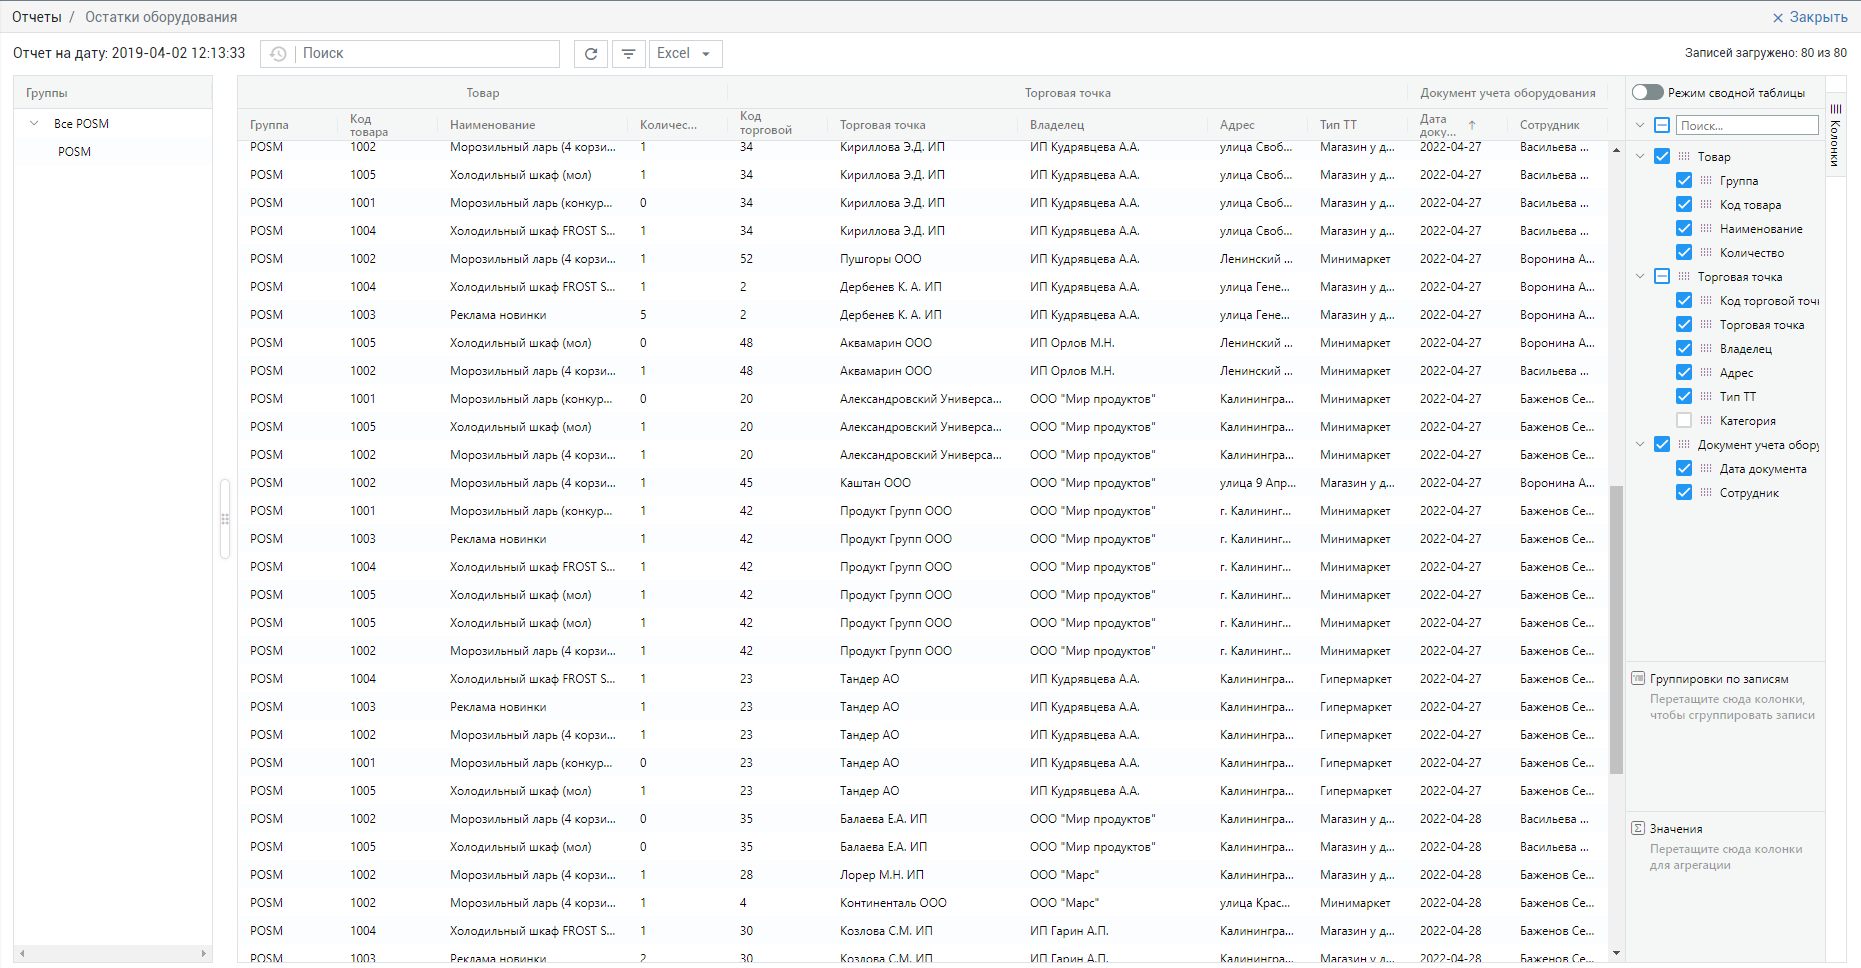Click drag handle icon next to Наименование
Viewport: 1861px width, 968px height.
[x=1706, y=229]
